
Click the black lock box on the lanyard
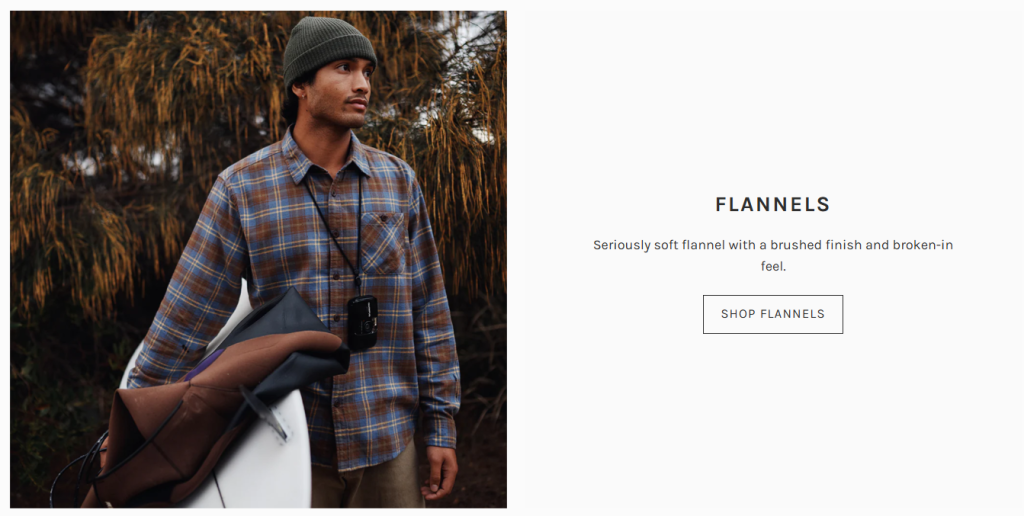[x=362, y=322]
